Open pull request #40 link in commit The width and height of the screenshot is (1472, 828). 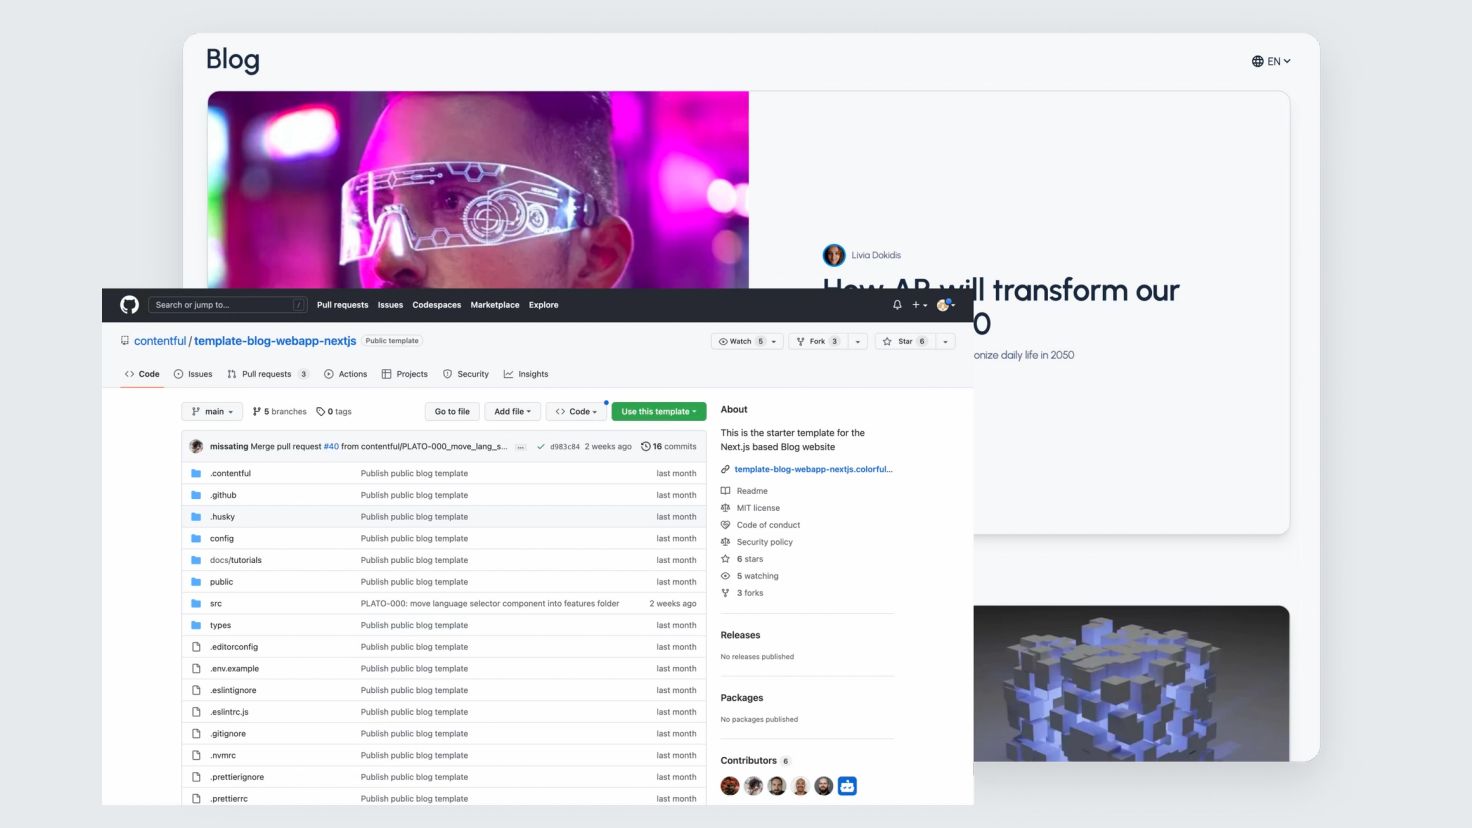pos(331,447)
